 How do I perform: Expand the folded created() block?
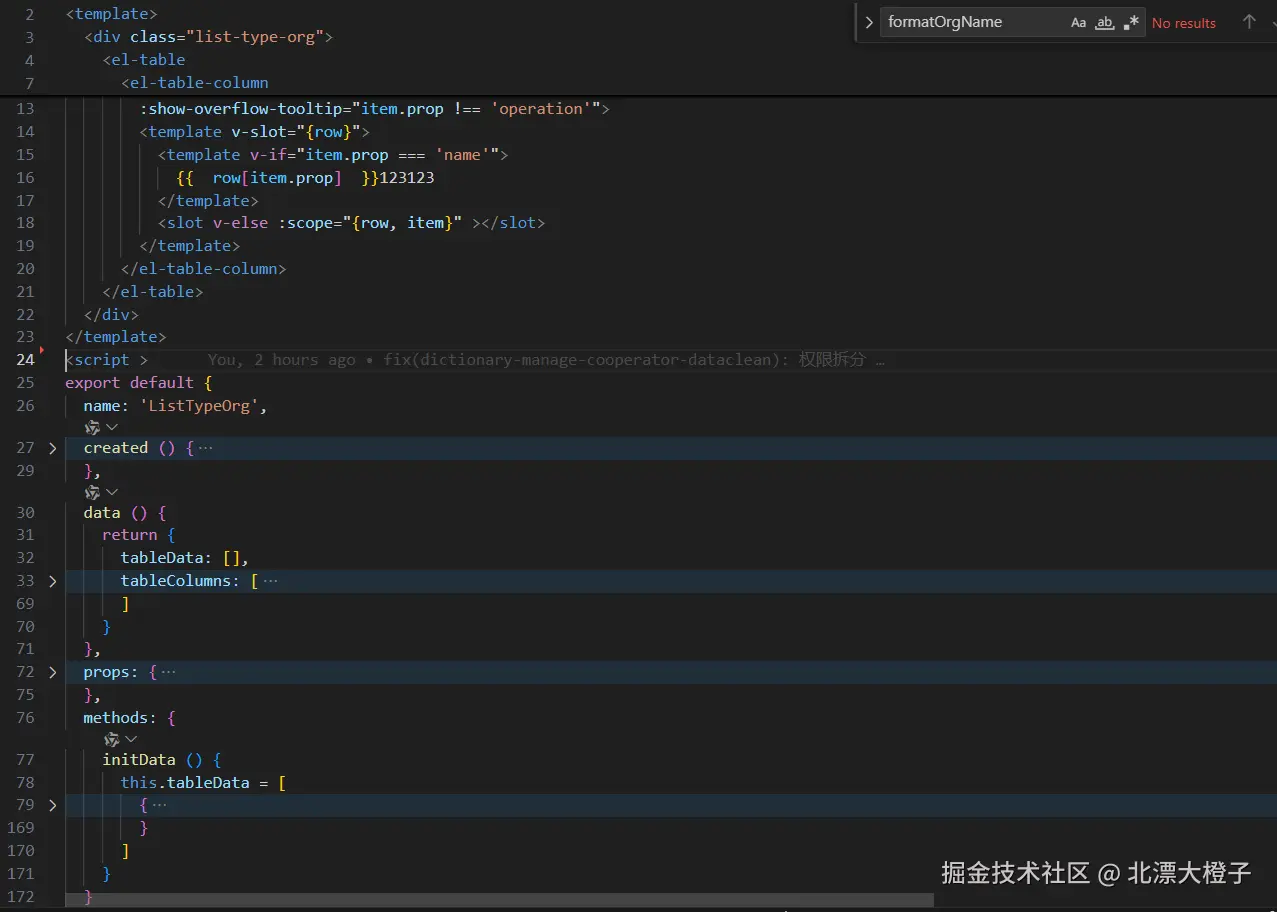point(53,448)
